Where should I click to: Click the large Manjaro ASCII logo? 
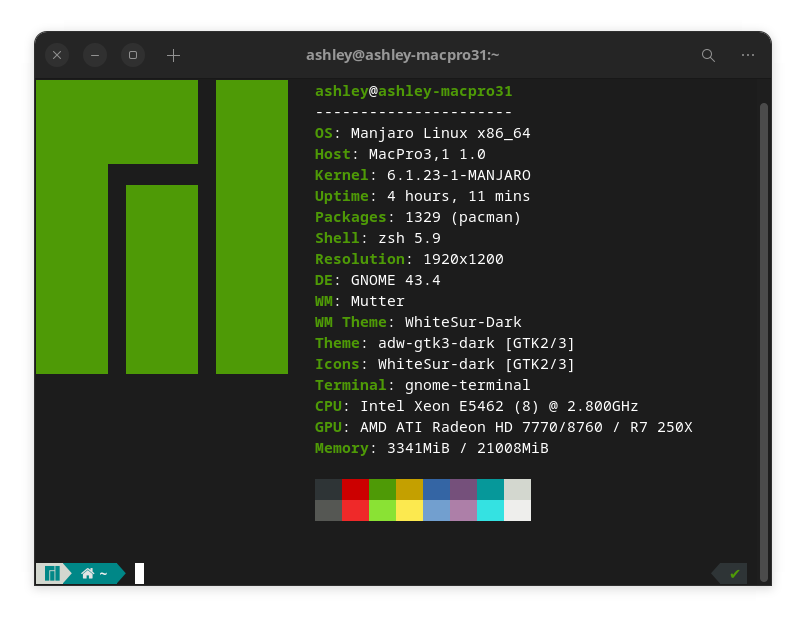click(162, 227)
